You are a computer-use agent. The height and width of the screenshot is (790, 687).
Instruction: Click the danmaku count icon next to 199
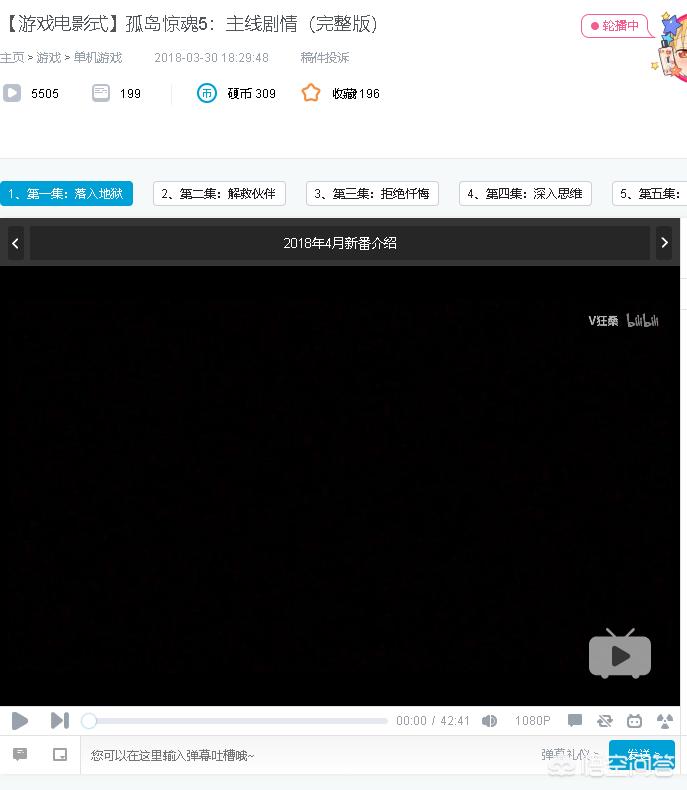pos(101,93)
